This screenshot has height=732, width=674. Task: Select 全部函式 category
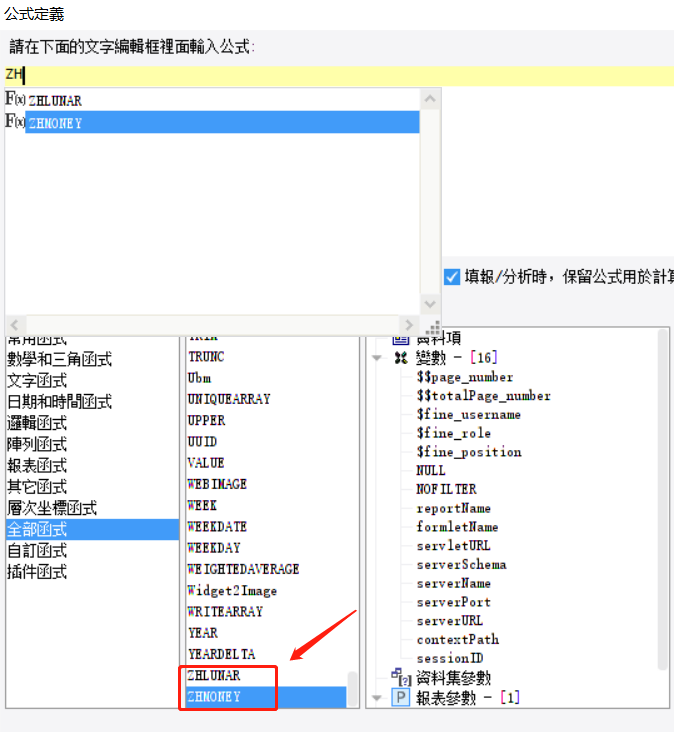point(92,529)
